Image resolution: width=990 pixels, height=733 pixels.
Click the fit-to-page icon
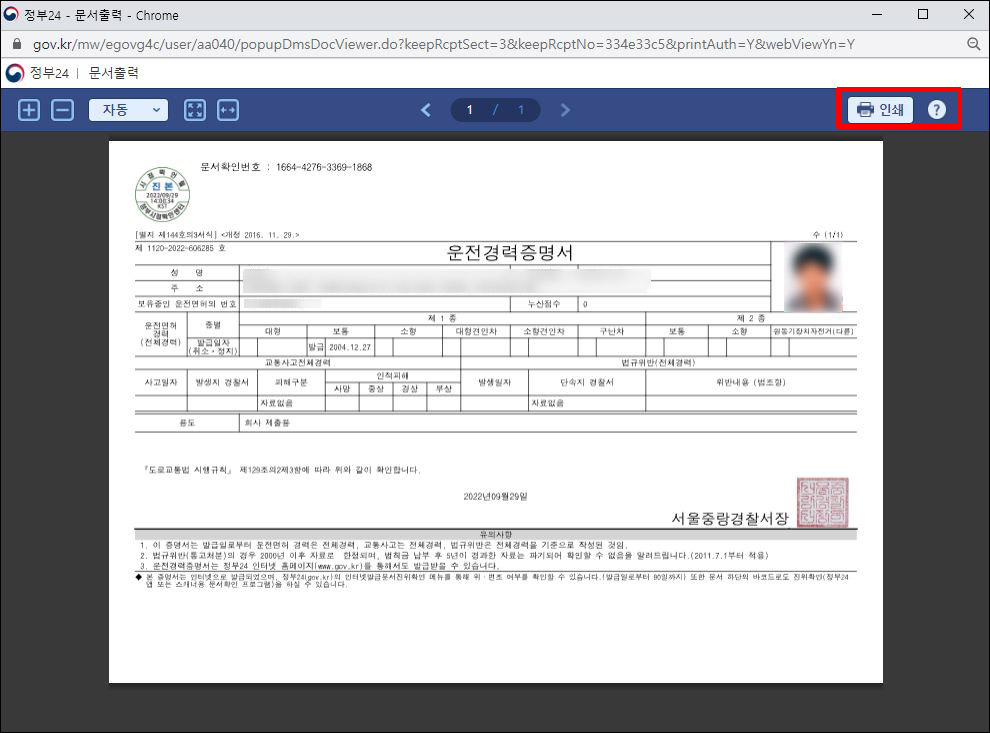click(x=194, y=110)
